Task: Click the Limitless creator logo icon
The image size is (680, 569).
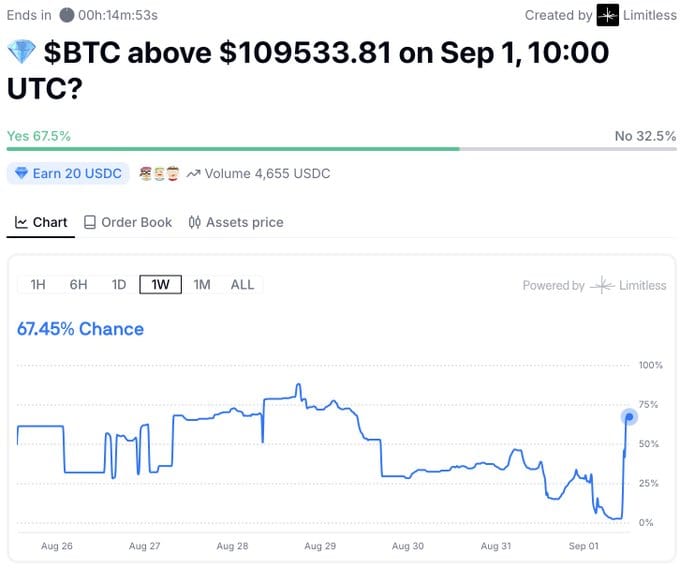Action: pos(607,15)
